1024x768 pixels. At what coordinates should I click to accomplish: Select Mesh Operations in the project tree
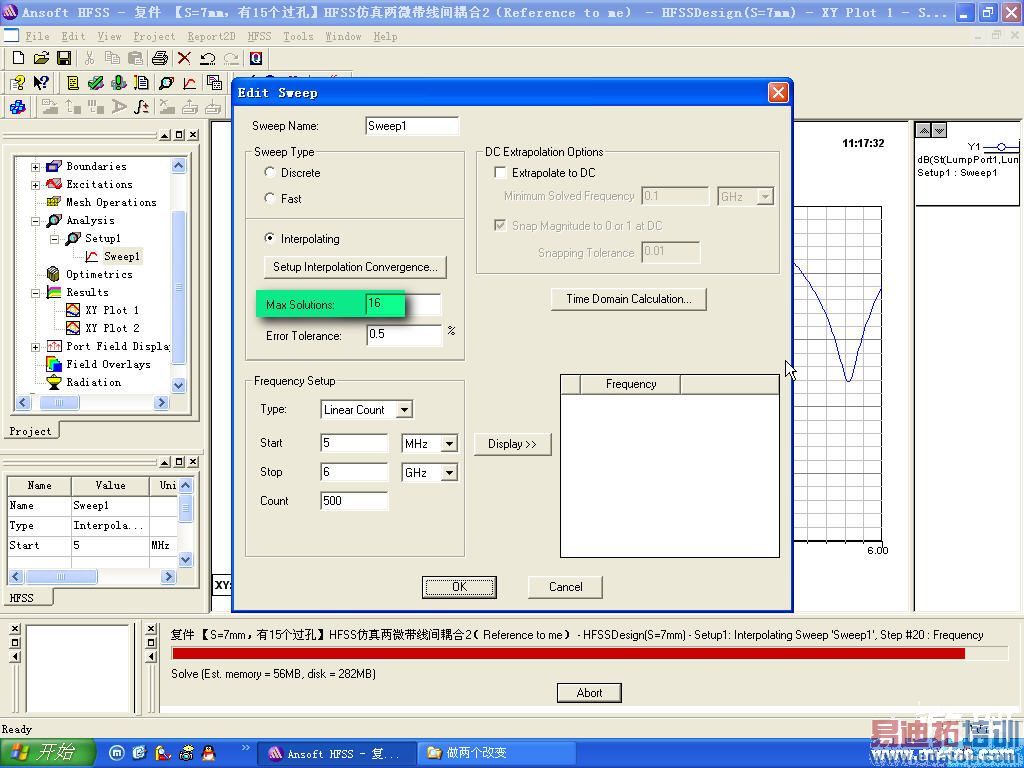[111, 202]
